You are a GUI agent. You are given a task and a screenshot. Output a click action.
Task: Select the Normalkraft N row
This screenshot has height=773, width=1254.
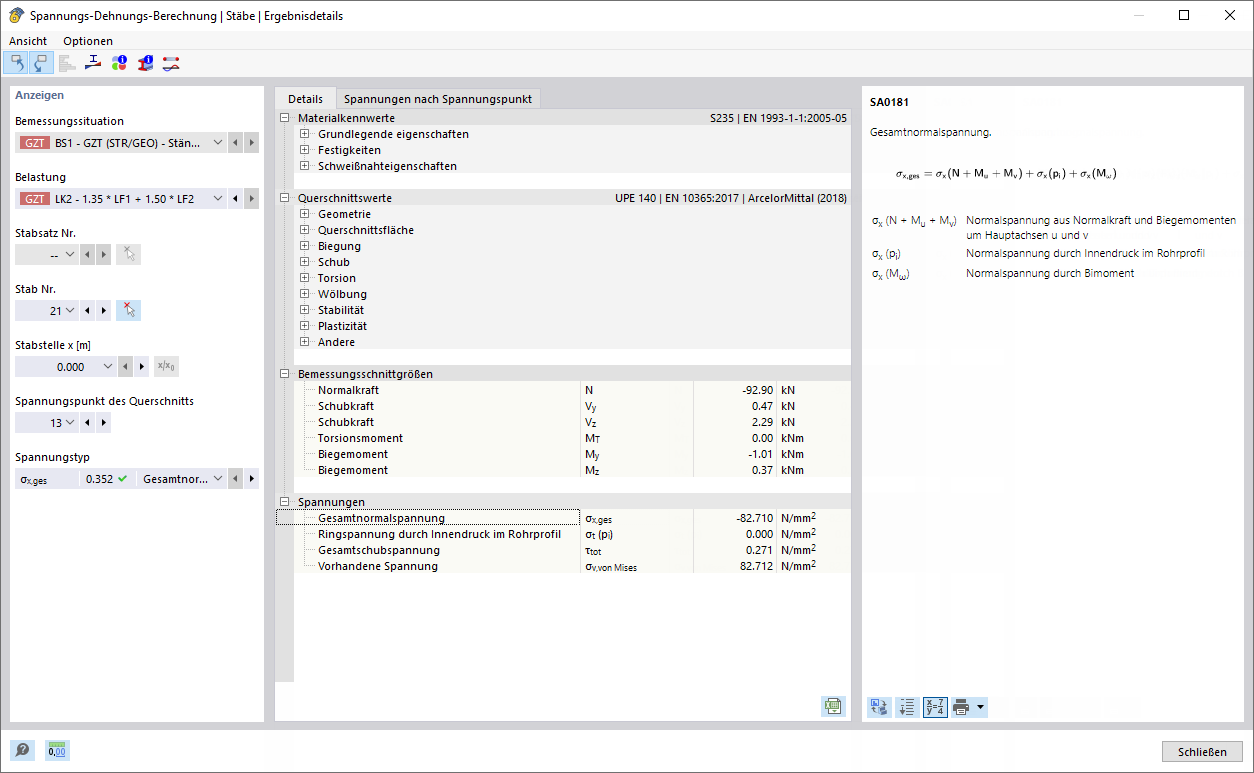[563, 390]
